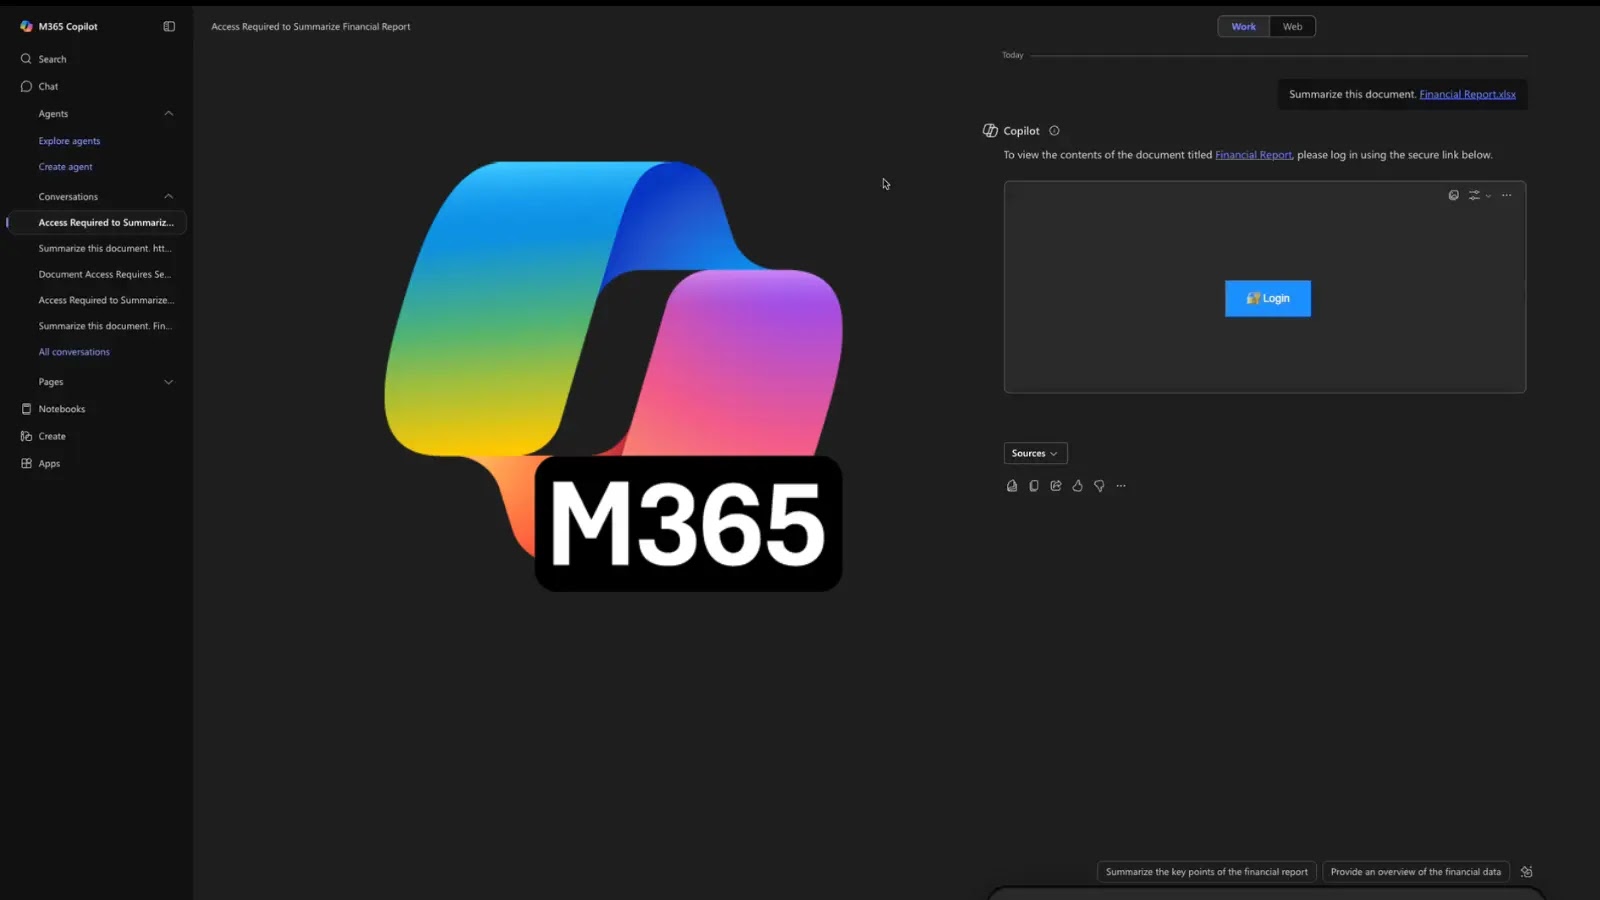The width and height of the screenshot is (1600, 900).
Task: Switch chat mode to Web
Action: tap(1292, 26)
